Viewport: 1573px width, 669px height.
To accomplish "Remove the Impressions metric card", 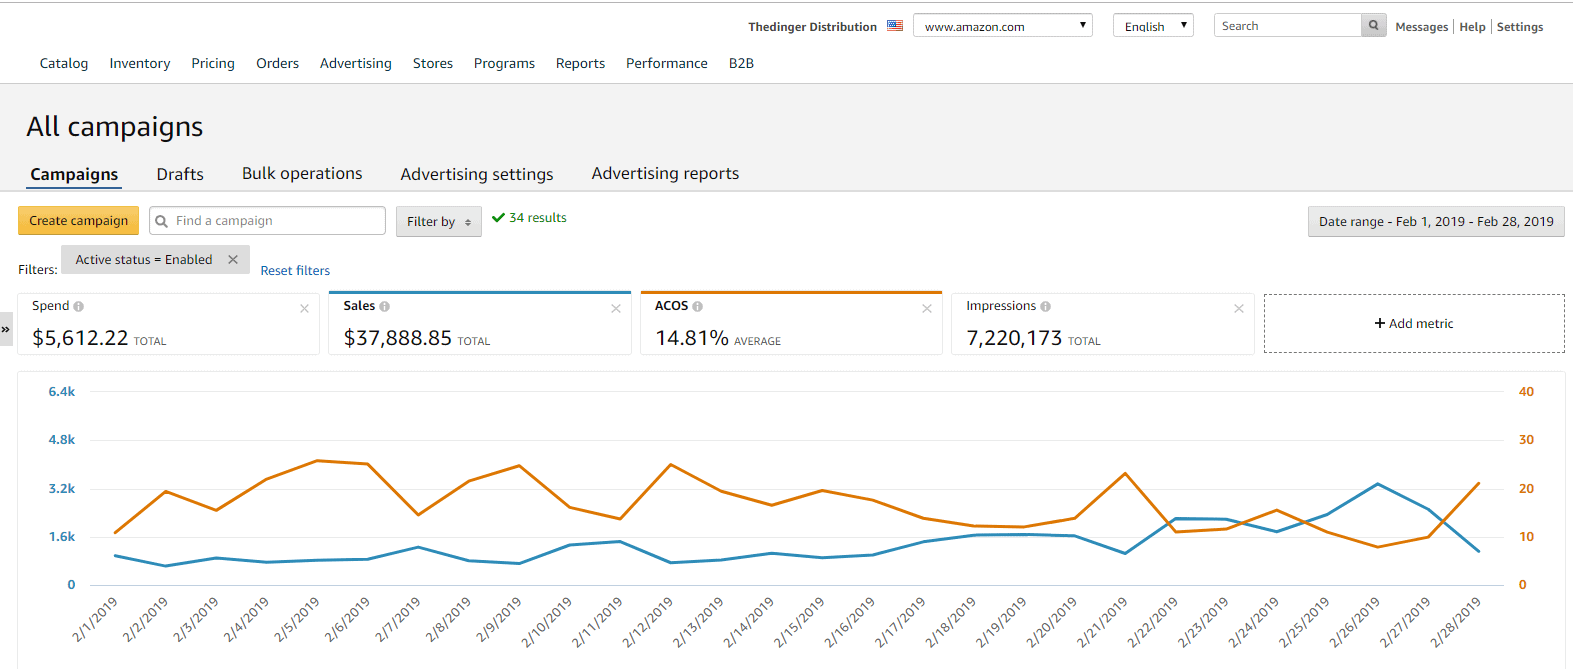I will [x=1239, y=309].
